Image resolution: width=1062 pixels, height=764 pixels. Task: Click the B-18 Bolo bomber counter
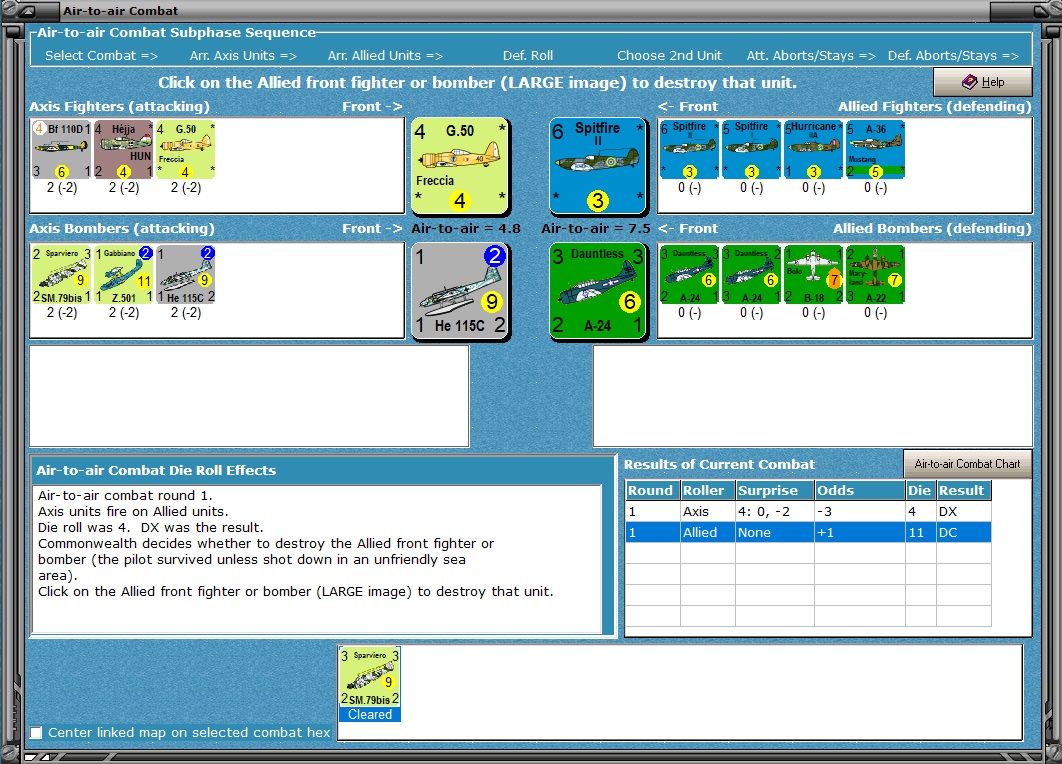pyautogui.click(x=813, y=274)
